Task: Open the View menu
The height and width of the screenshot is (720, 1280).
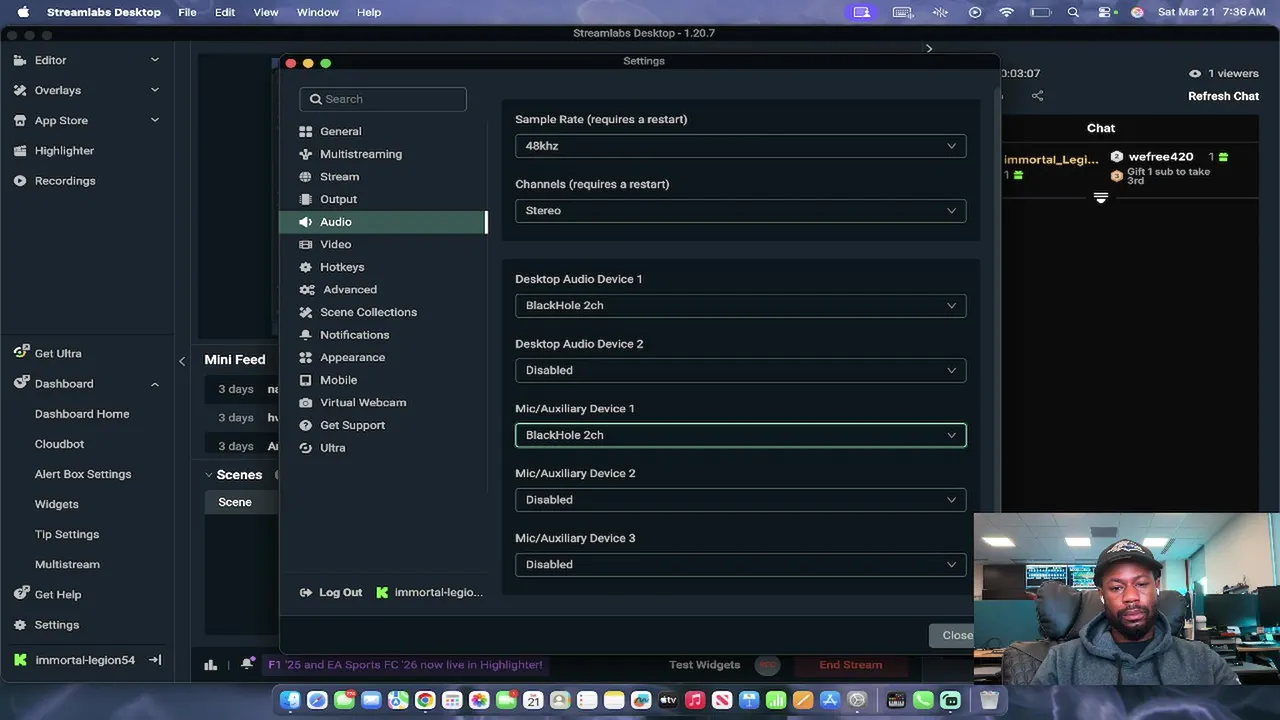Action: pyautogui.click(x=266, y=12)
